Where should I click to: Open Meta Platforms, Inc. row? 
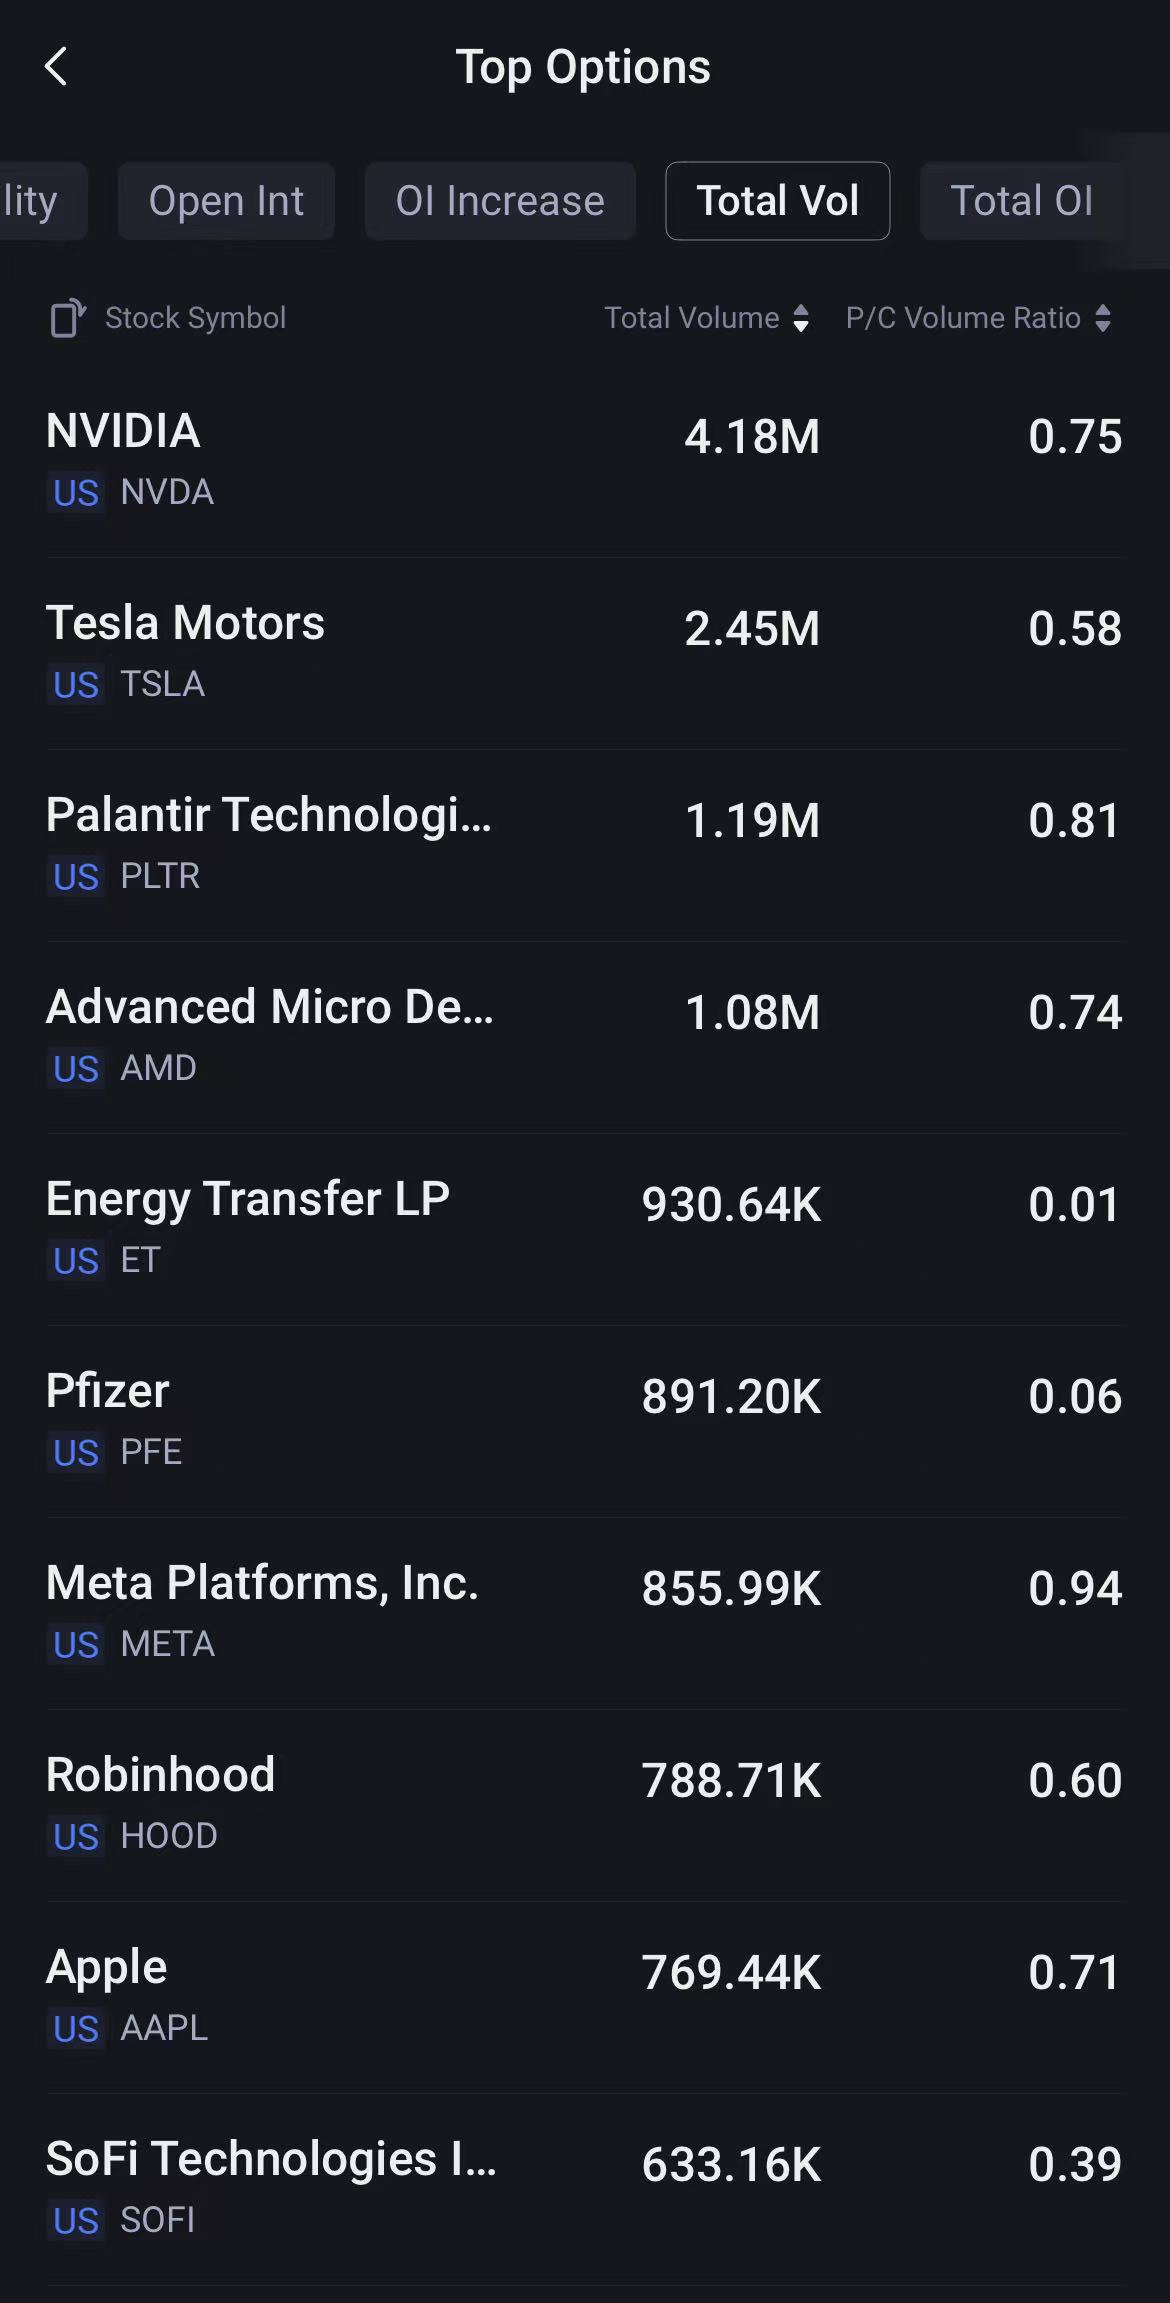pos(584,1612)
